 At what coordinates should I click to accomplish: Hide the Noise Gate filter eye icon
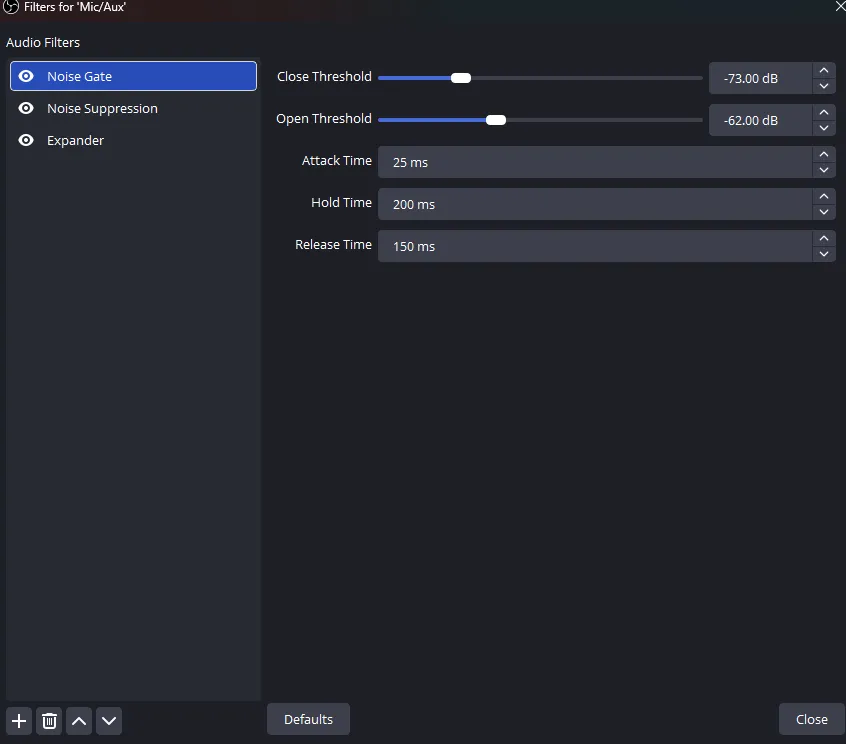tap(26, 76)
